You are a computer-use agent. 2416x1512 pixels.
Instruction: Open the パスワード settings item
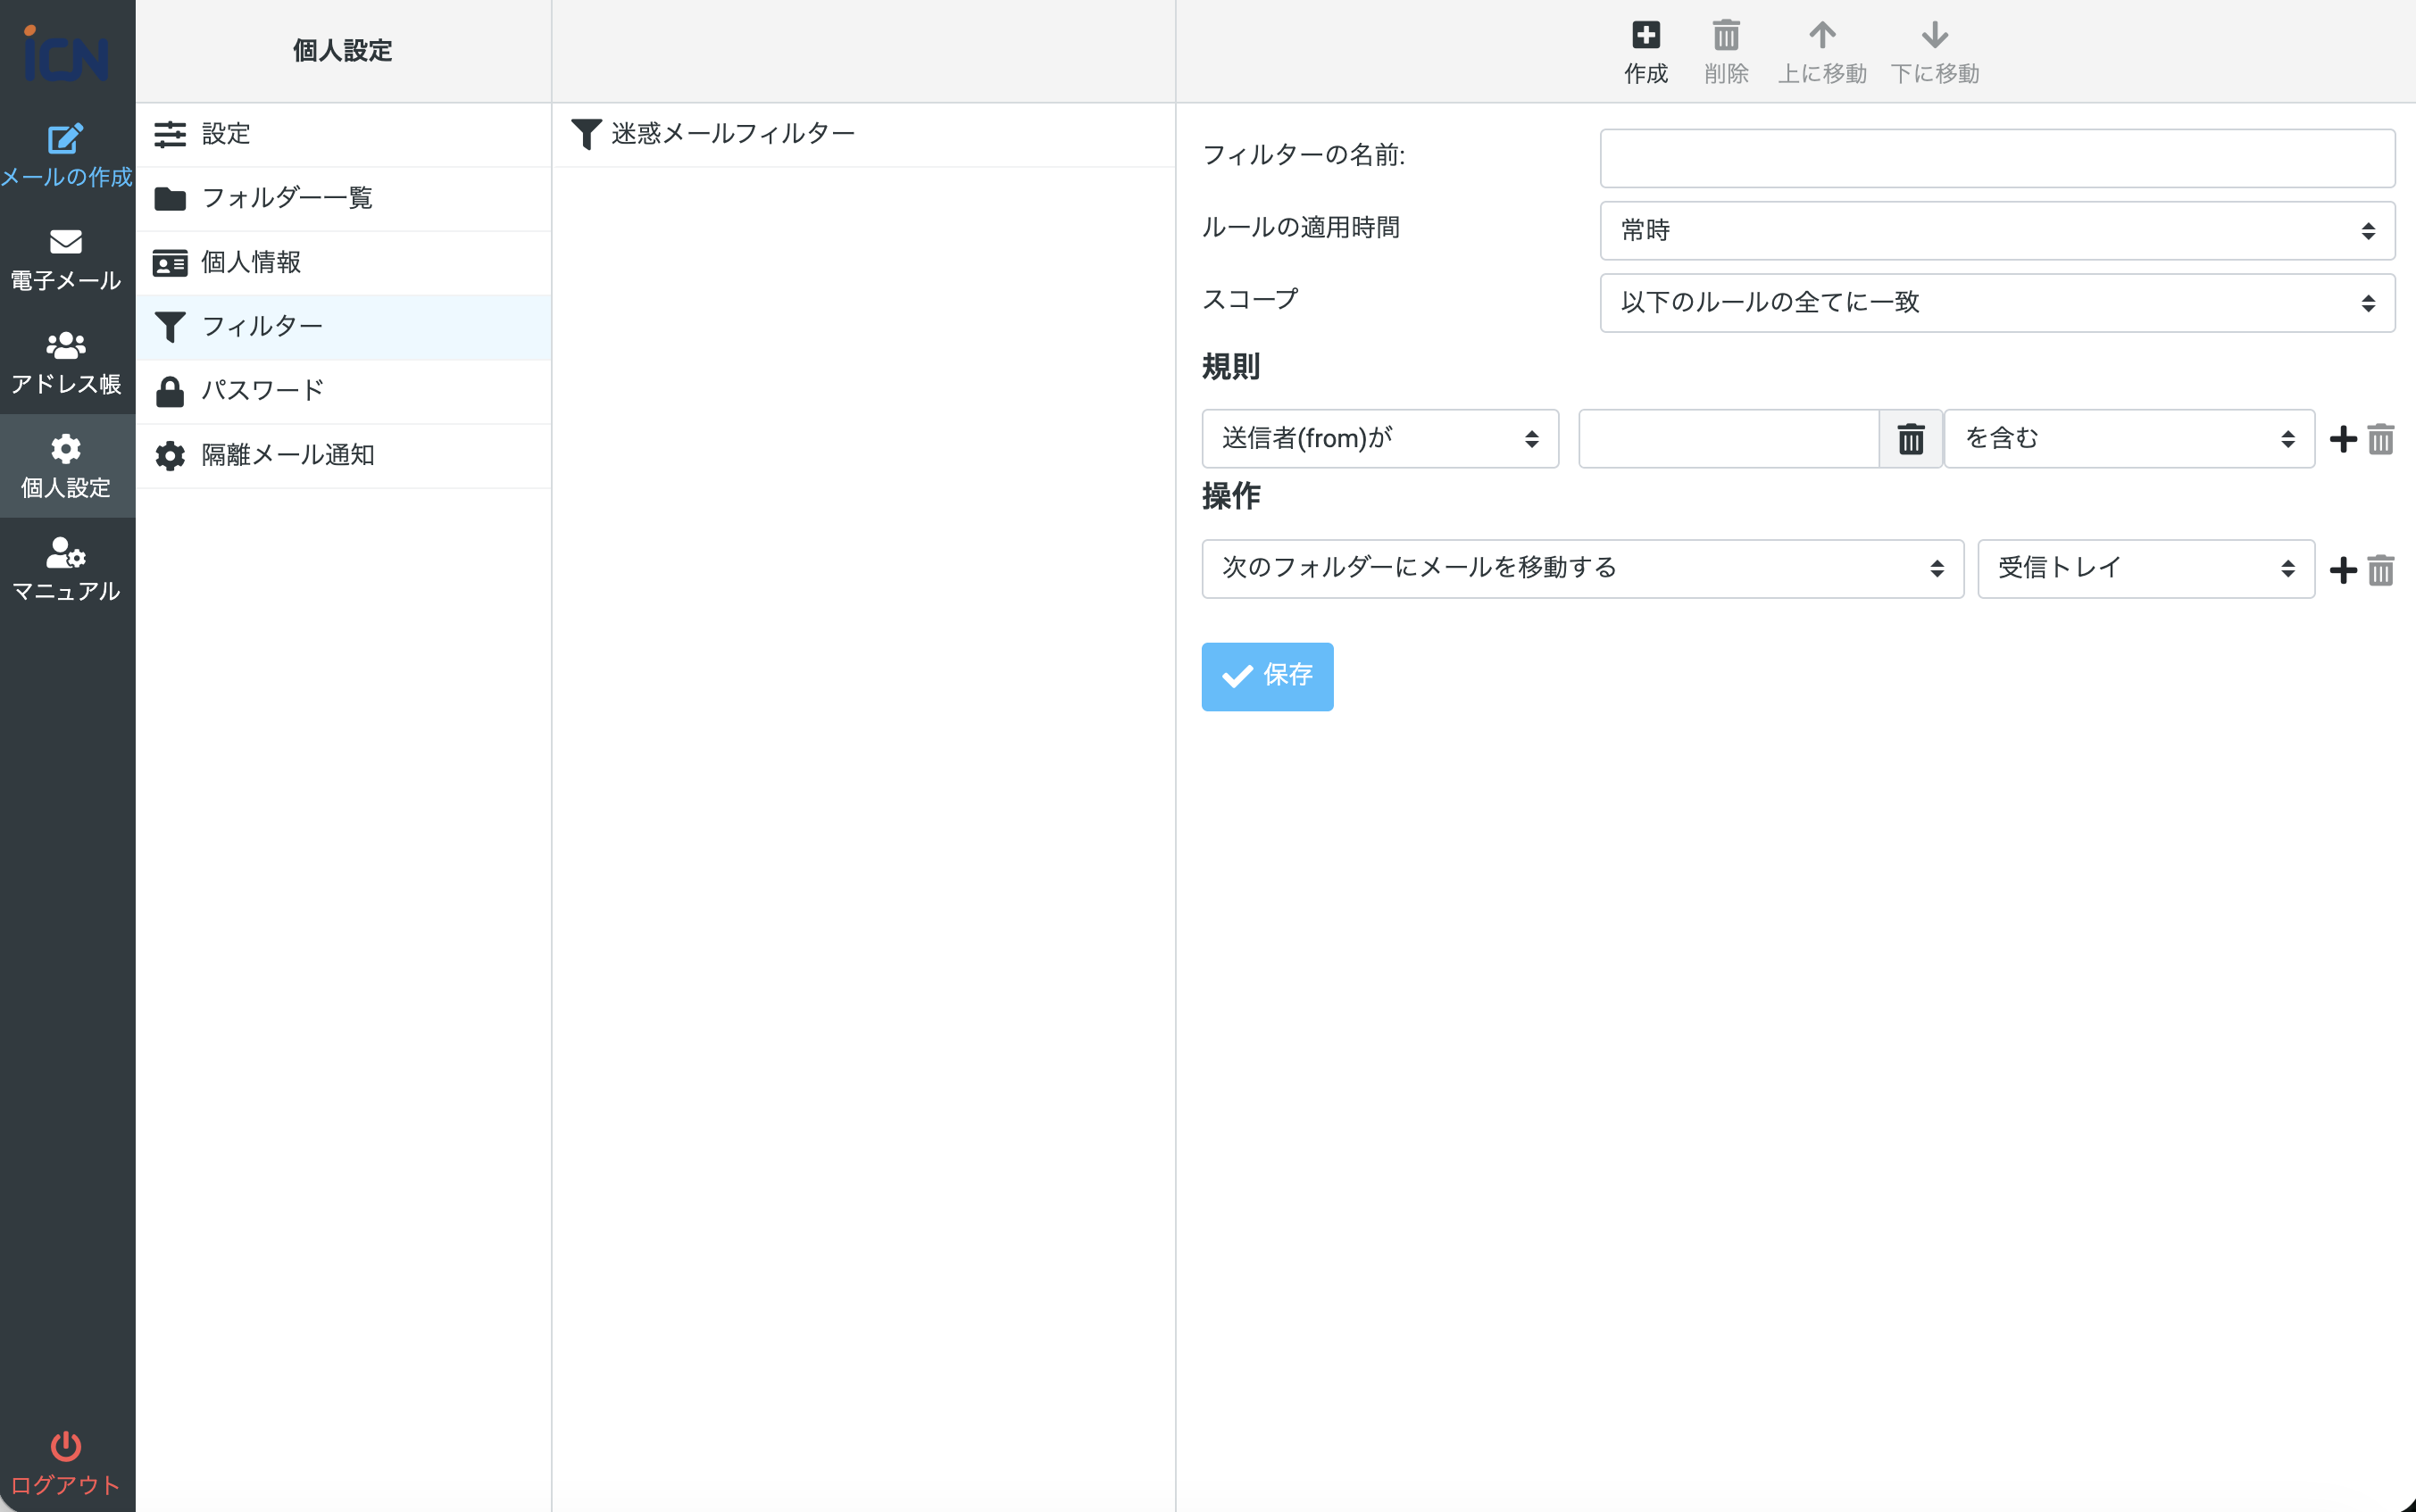click(262, 391)
